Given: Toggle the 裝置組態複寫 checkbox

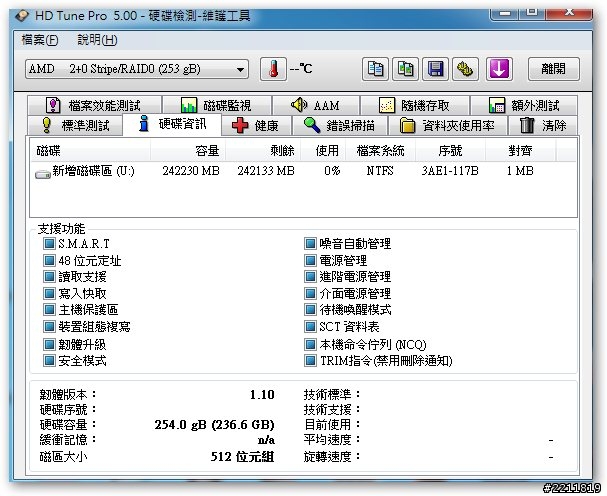Looking at the screenshot, I should click(x=49, y=326).
